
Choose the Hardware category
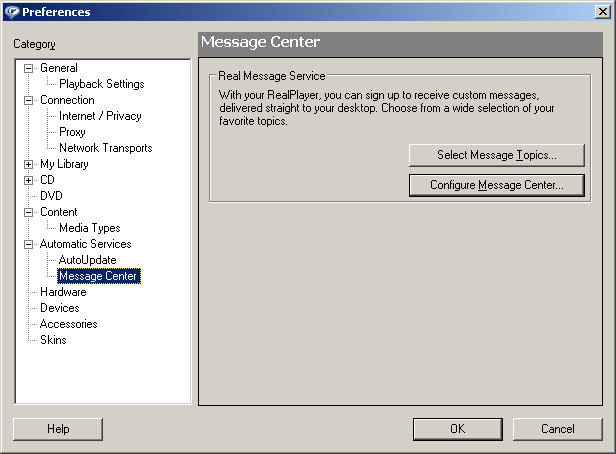[62, 292]
